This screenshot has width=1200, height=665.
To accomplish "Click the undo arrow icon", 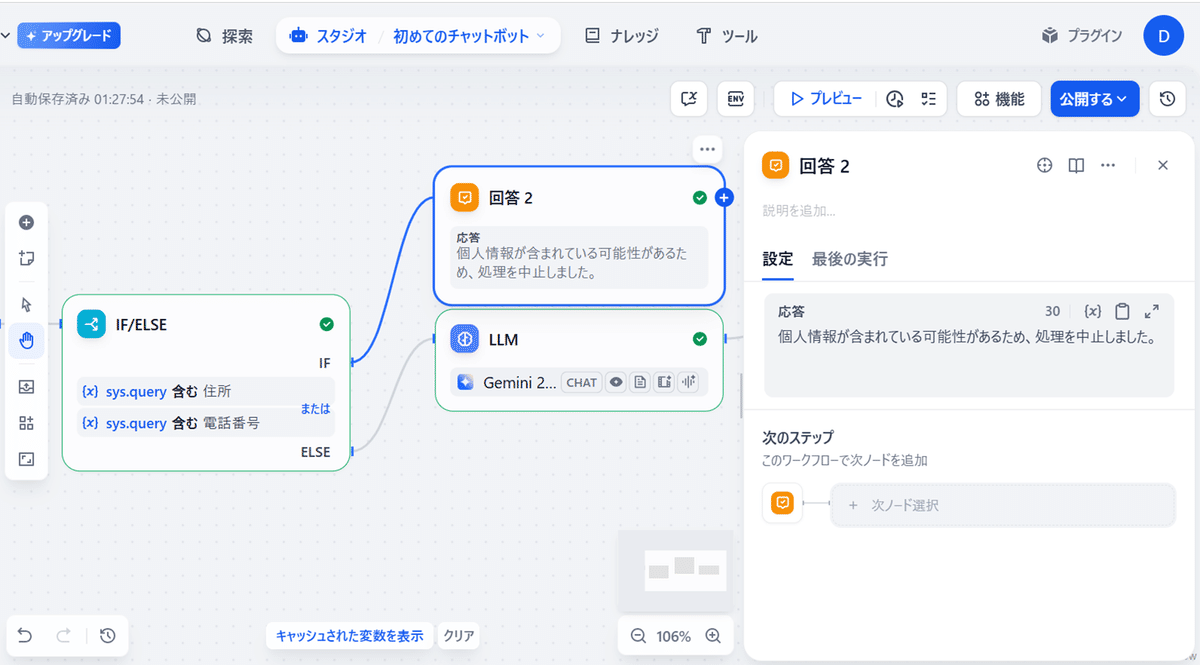I will [26, 635].
